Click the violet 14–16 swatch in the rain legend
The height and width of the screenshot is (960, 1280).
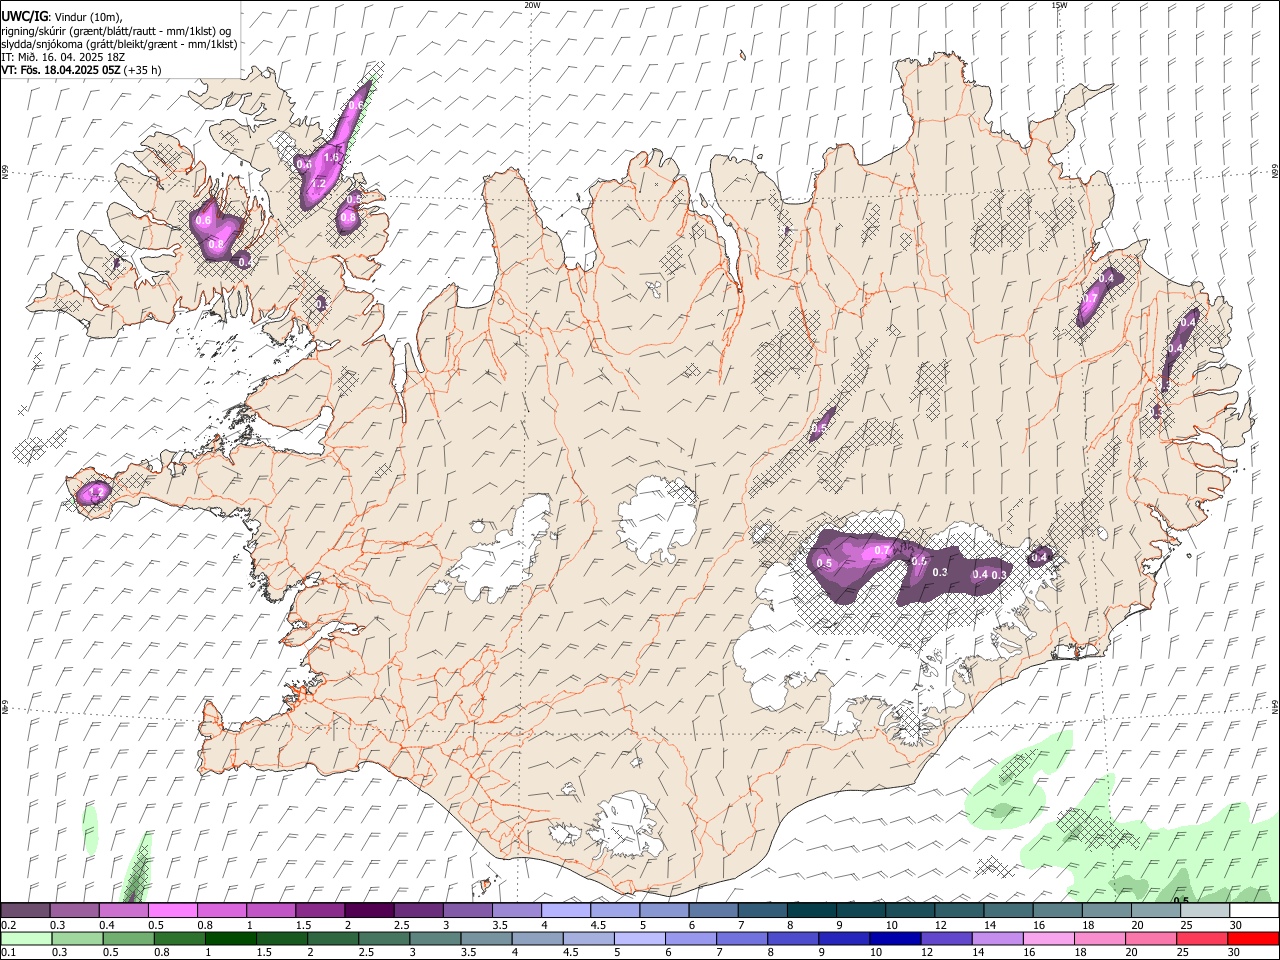[996, 939]
